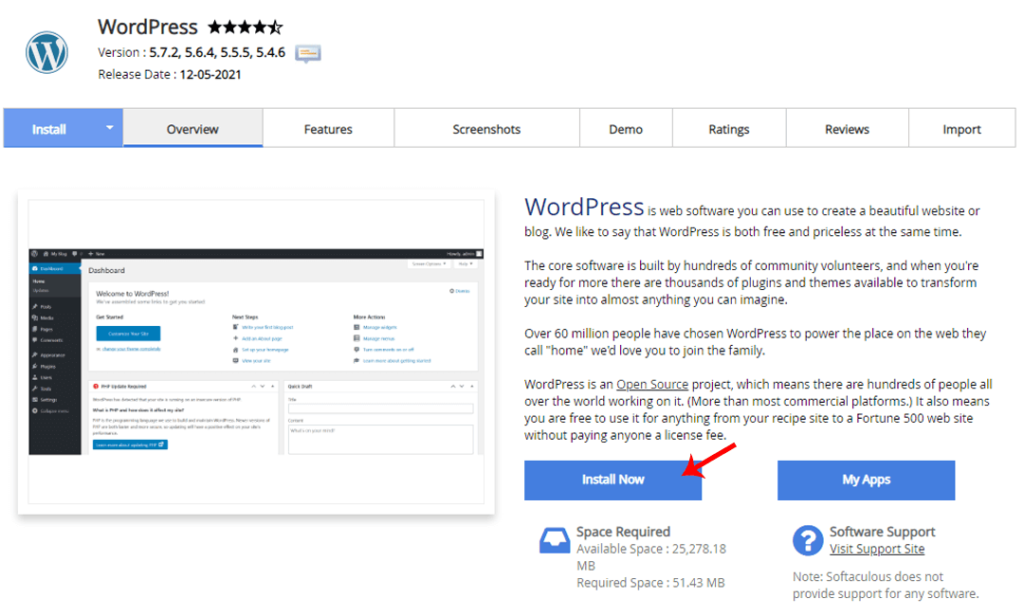Follow the Open Source link
The height and width of the screenshot is (616, 1024).
pos(652,384)
